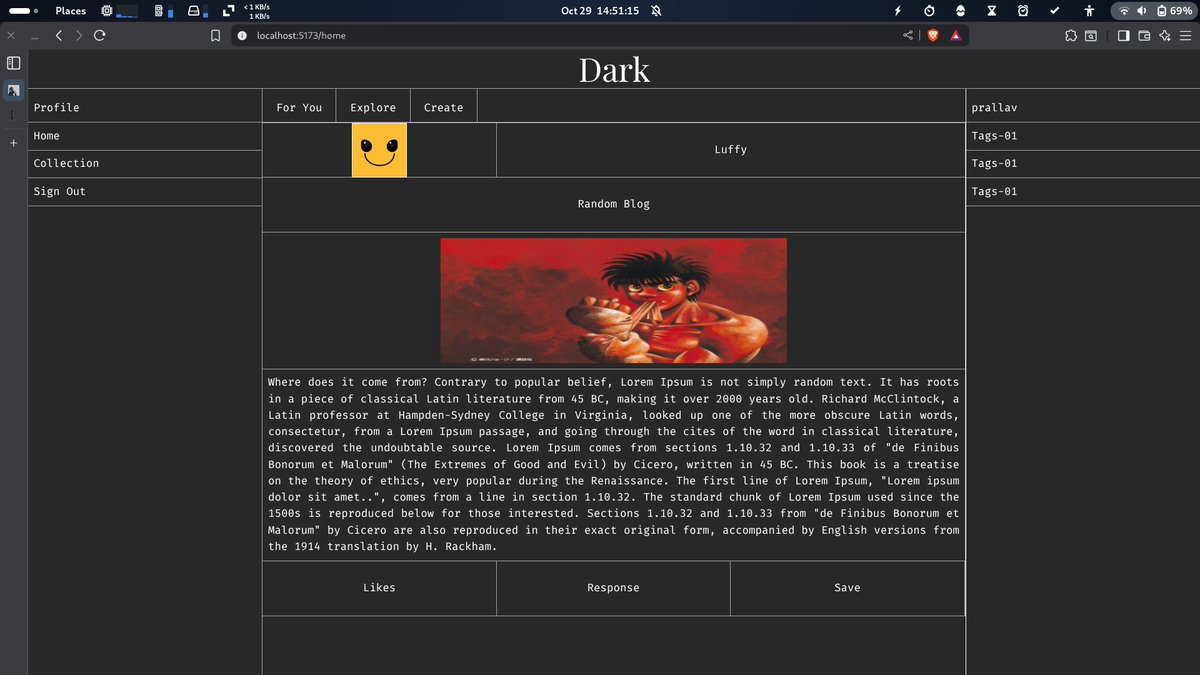The image size is (1200, 675).
Task: Open the site information icon beside the URL
Action: pyautogui.click(x=241, y=35)
